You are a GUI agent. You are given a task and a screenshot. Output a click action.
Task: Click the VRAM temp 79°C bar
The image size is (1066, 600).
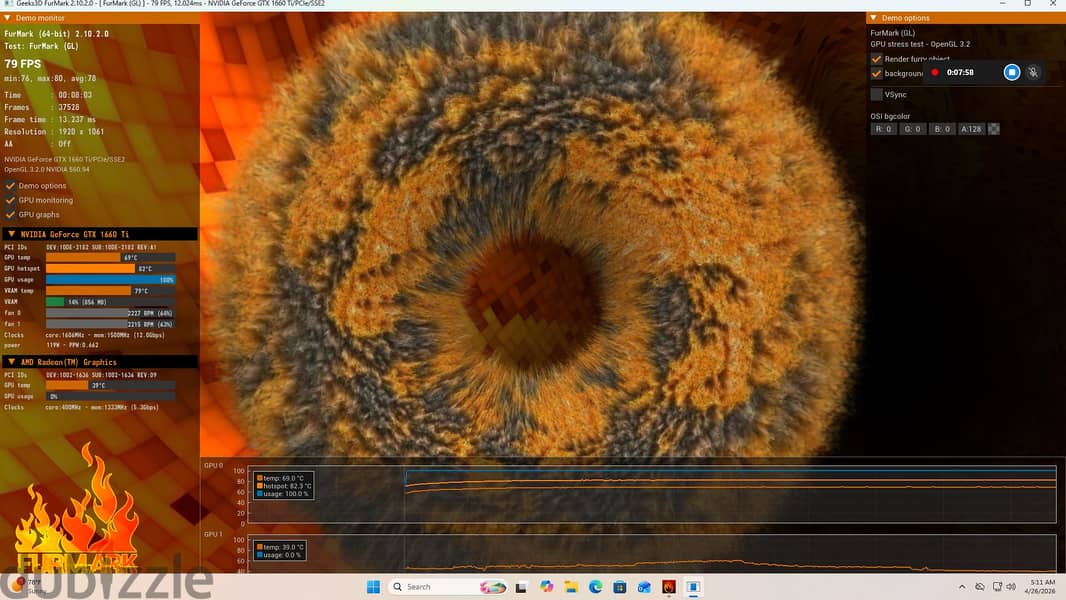coord(110,291)
